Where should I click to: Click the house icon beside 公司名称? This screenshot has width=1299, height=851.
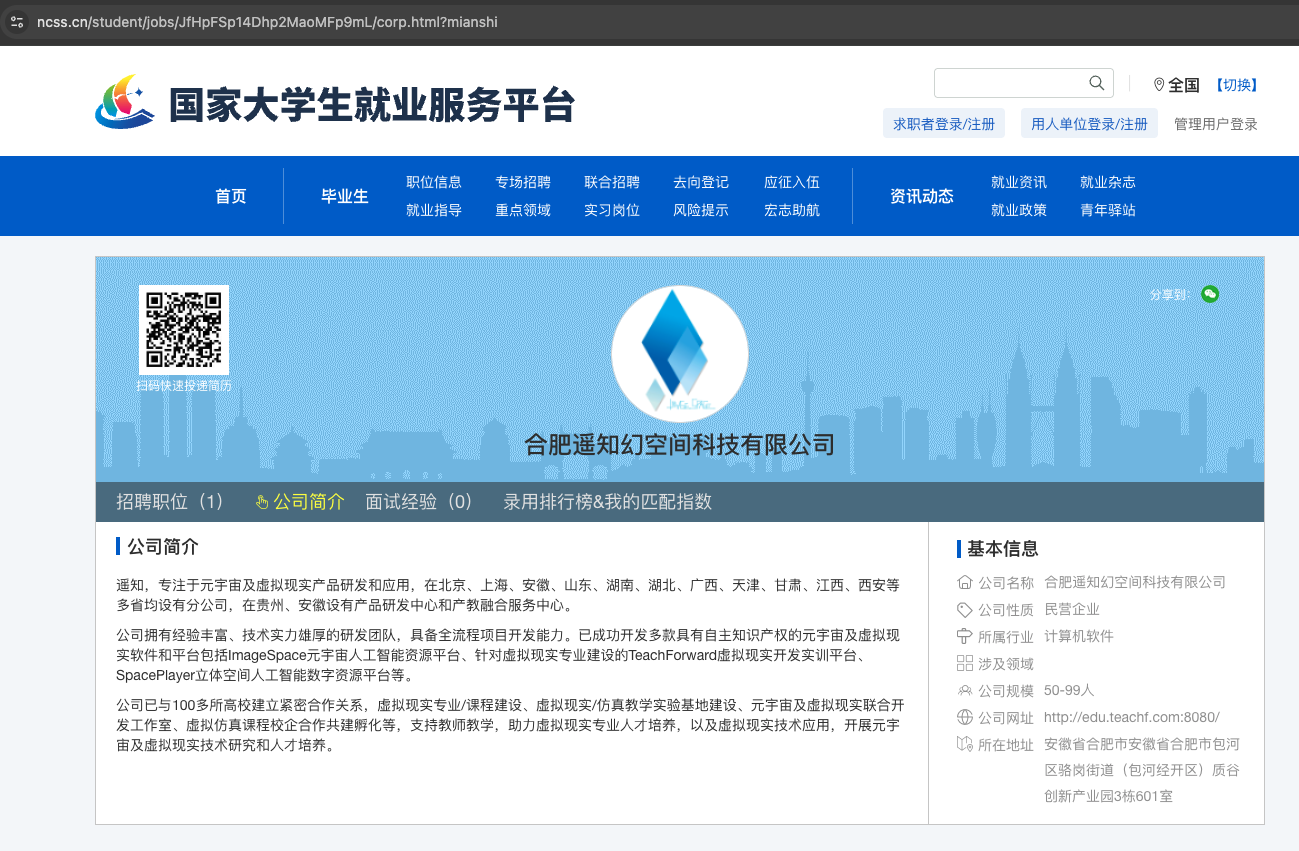tap(965, 582)
